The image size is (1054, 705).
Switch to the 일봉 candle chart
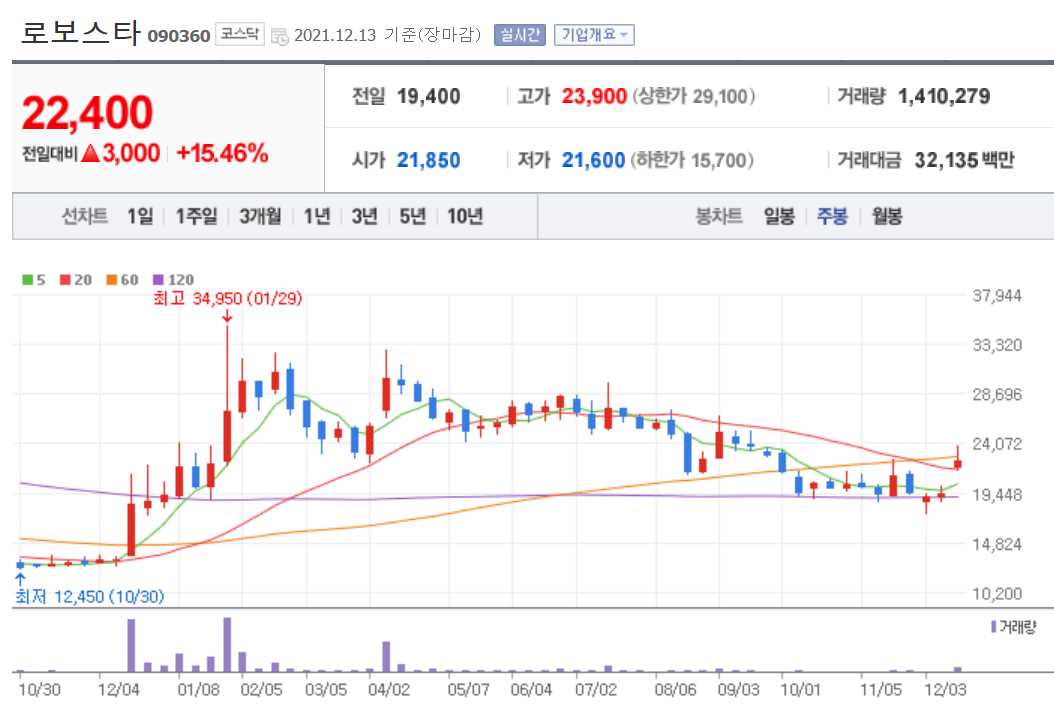click(779, 216)
